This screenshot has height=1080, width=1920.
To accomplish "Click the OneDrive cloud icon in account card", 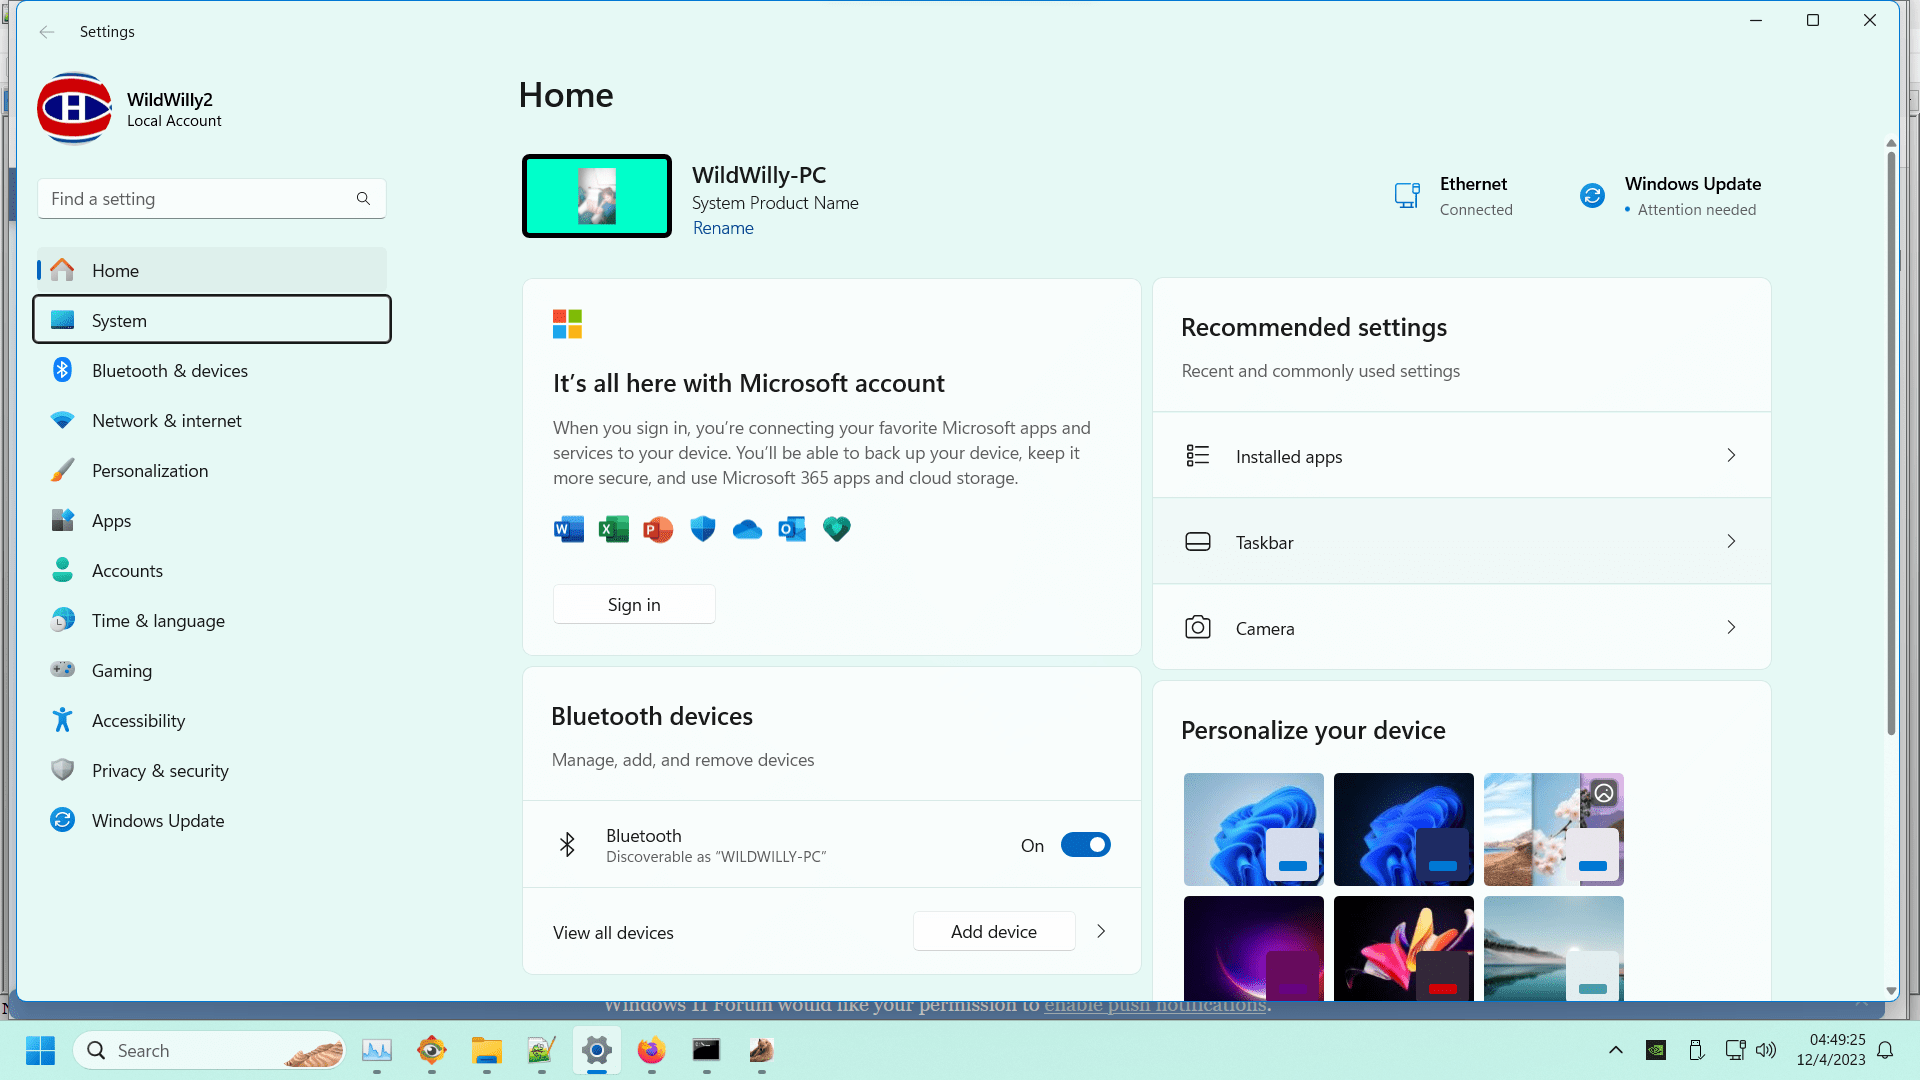I will coord(747,529).
